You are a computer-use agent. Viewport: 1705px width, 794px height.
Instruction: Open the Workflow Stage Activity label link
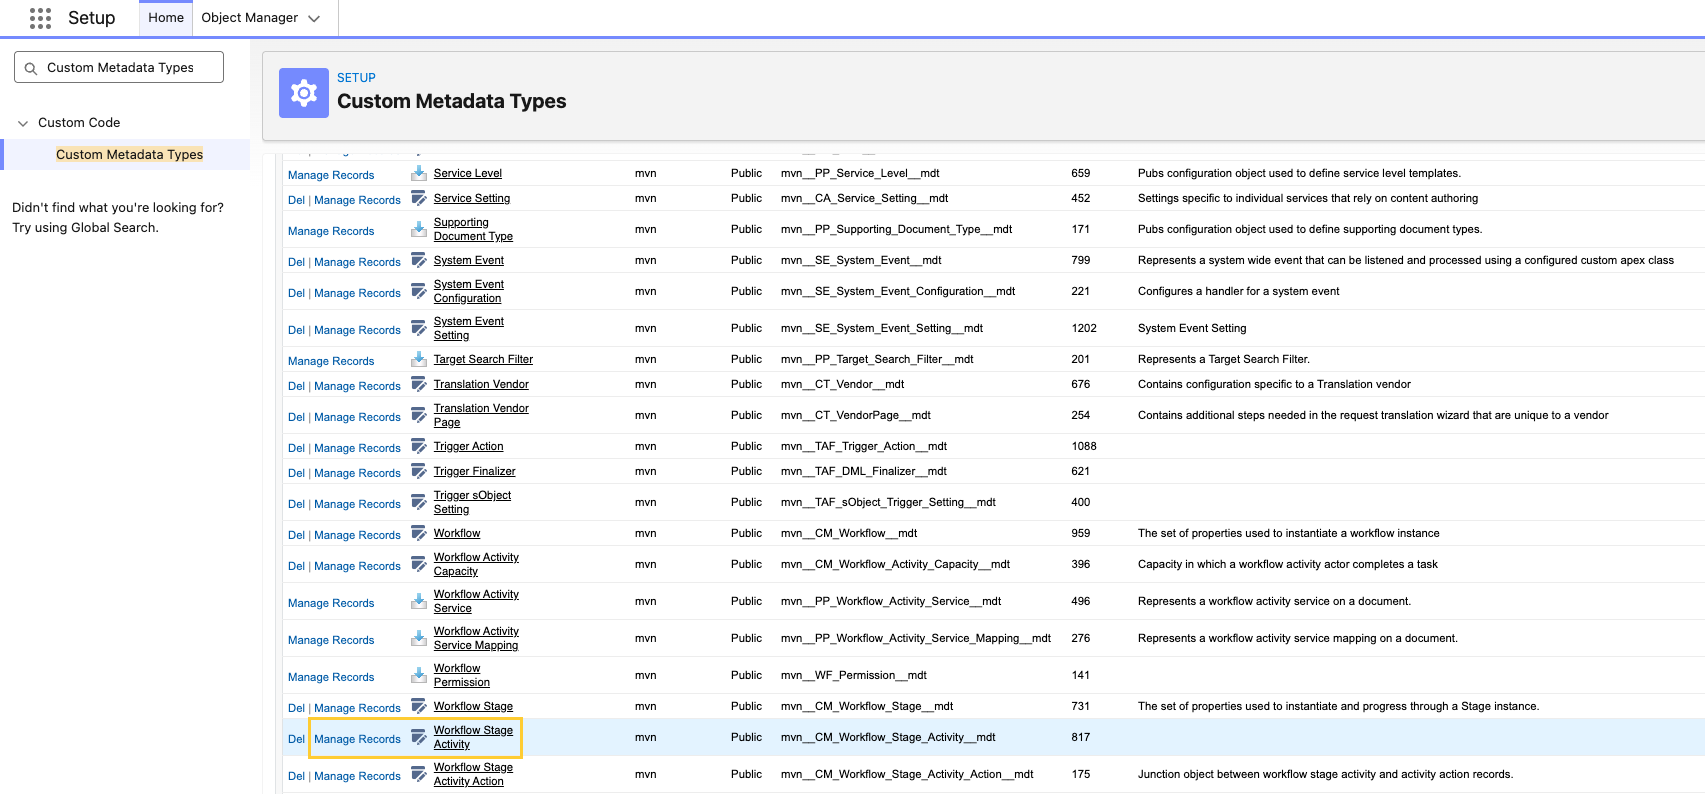click(x=473, y=737)
